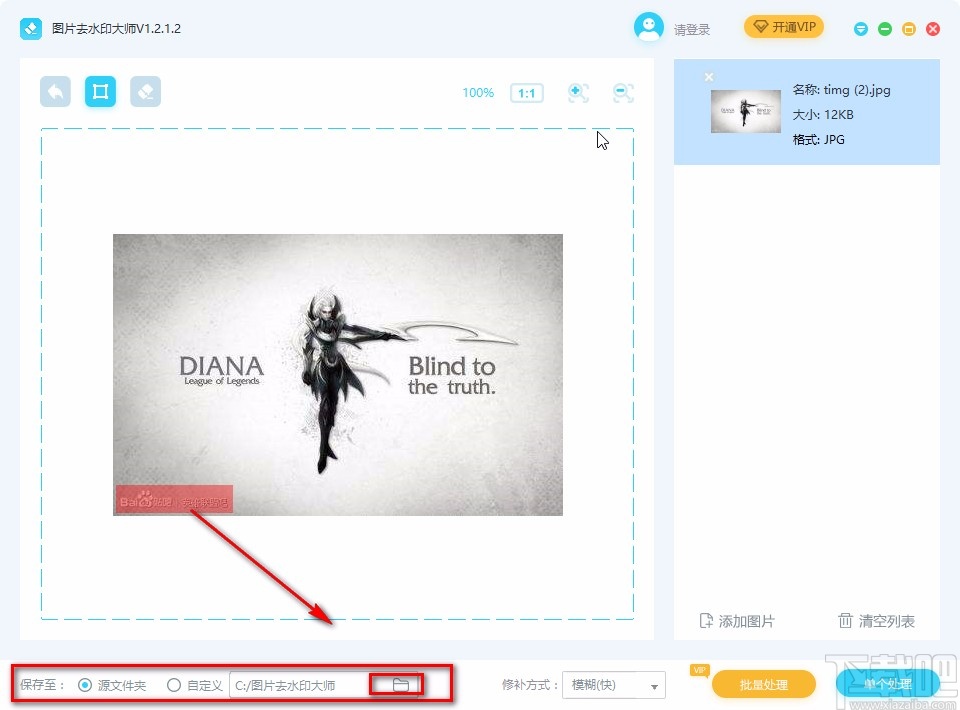Click the 1:1 actual size button
960x710 pixels.
coord(527,93)
